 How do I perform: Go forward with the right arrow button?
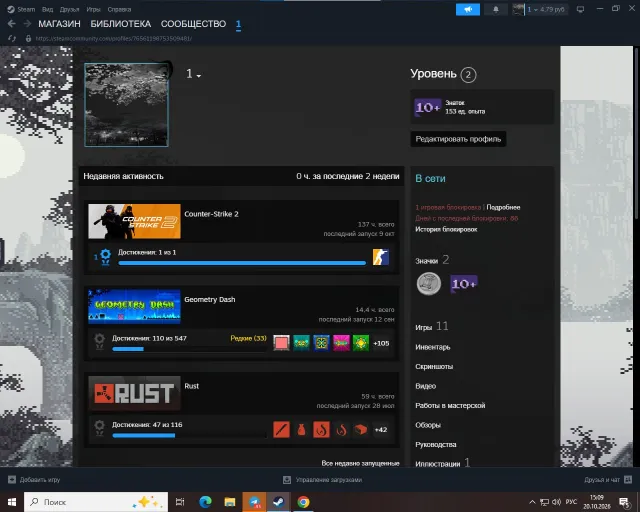[x=27, y=24]
